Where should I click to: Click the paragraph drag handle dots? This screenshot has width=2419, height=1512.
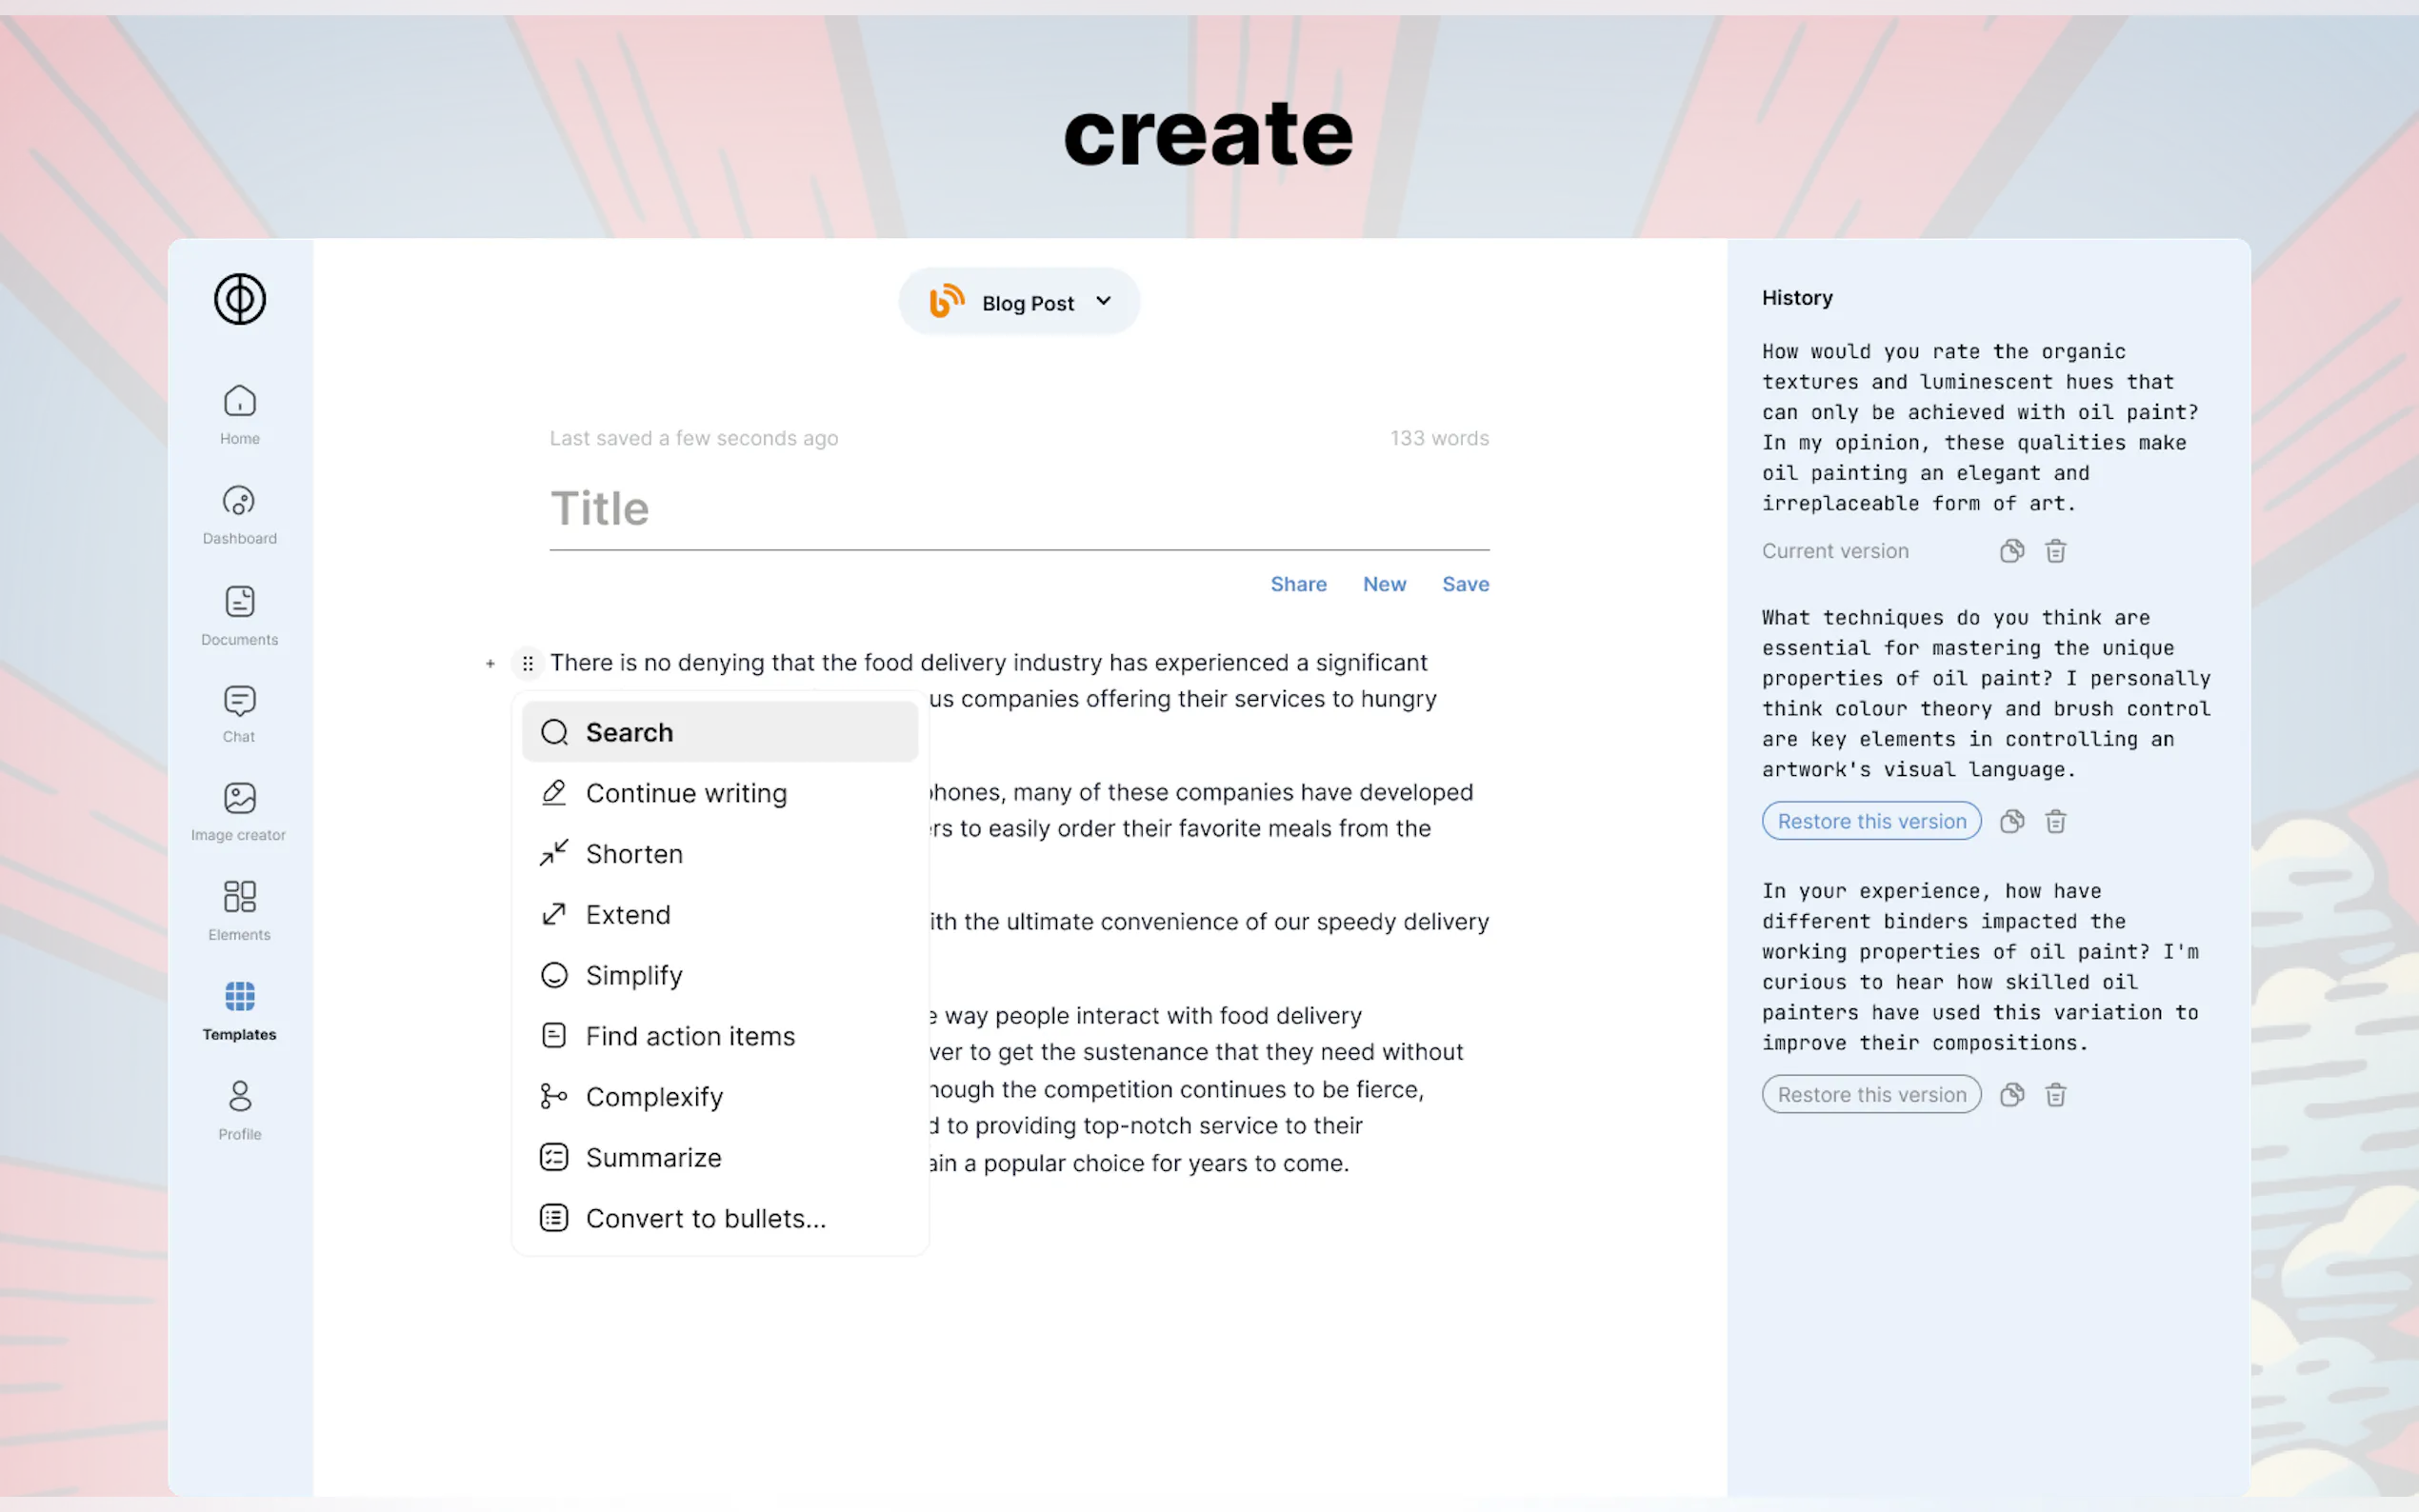coord(527,663)
